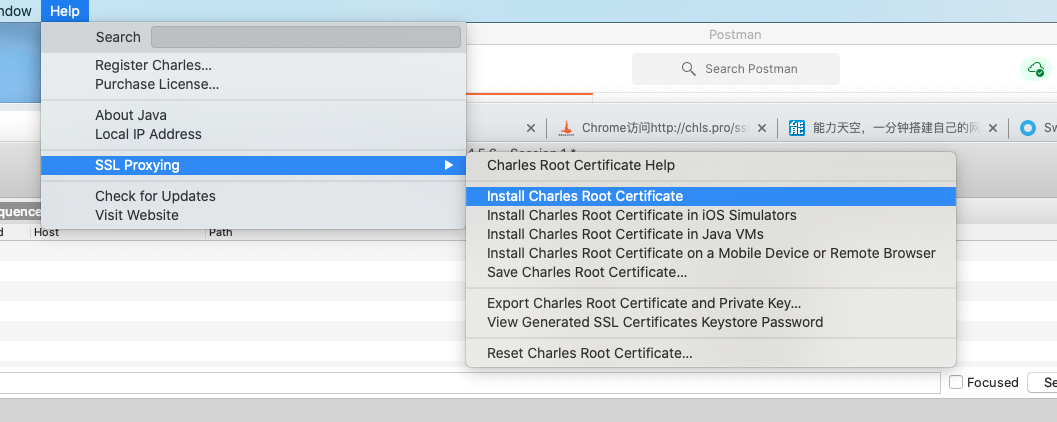The width and height of the screenshot is (1057, 422).
Task: Click the blue circle favicon on the Sw tab
Action: click(x=1028, y=128)
